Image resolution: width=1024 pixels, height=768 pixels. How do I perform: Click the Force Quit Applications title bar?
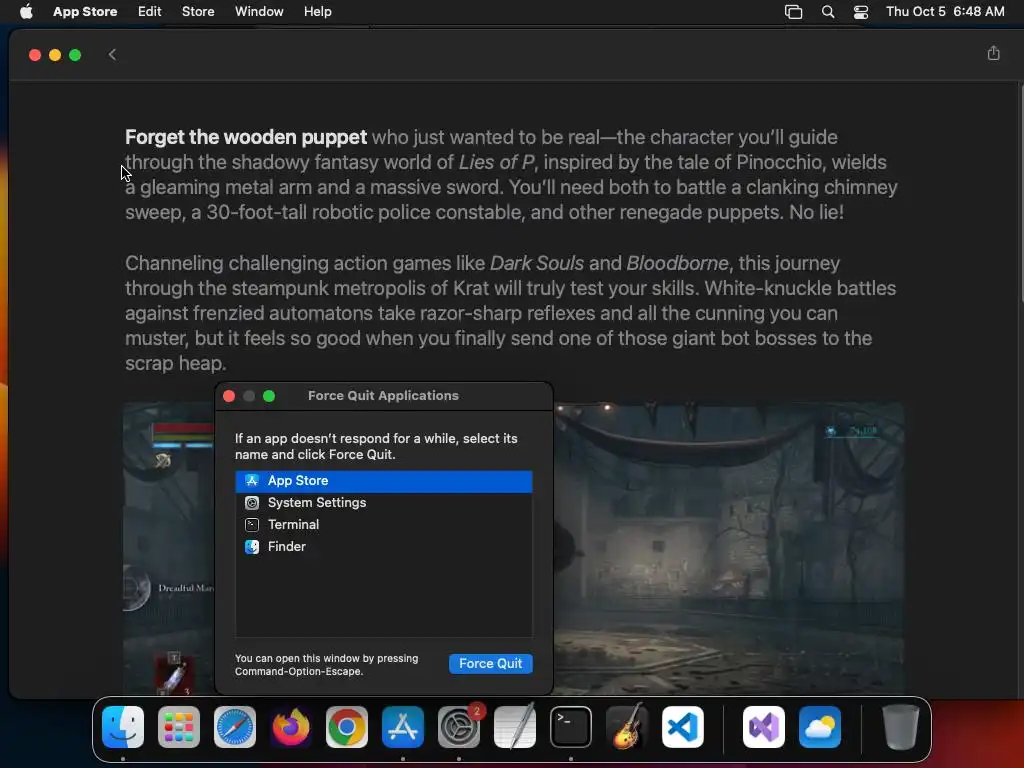383,396
